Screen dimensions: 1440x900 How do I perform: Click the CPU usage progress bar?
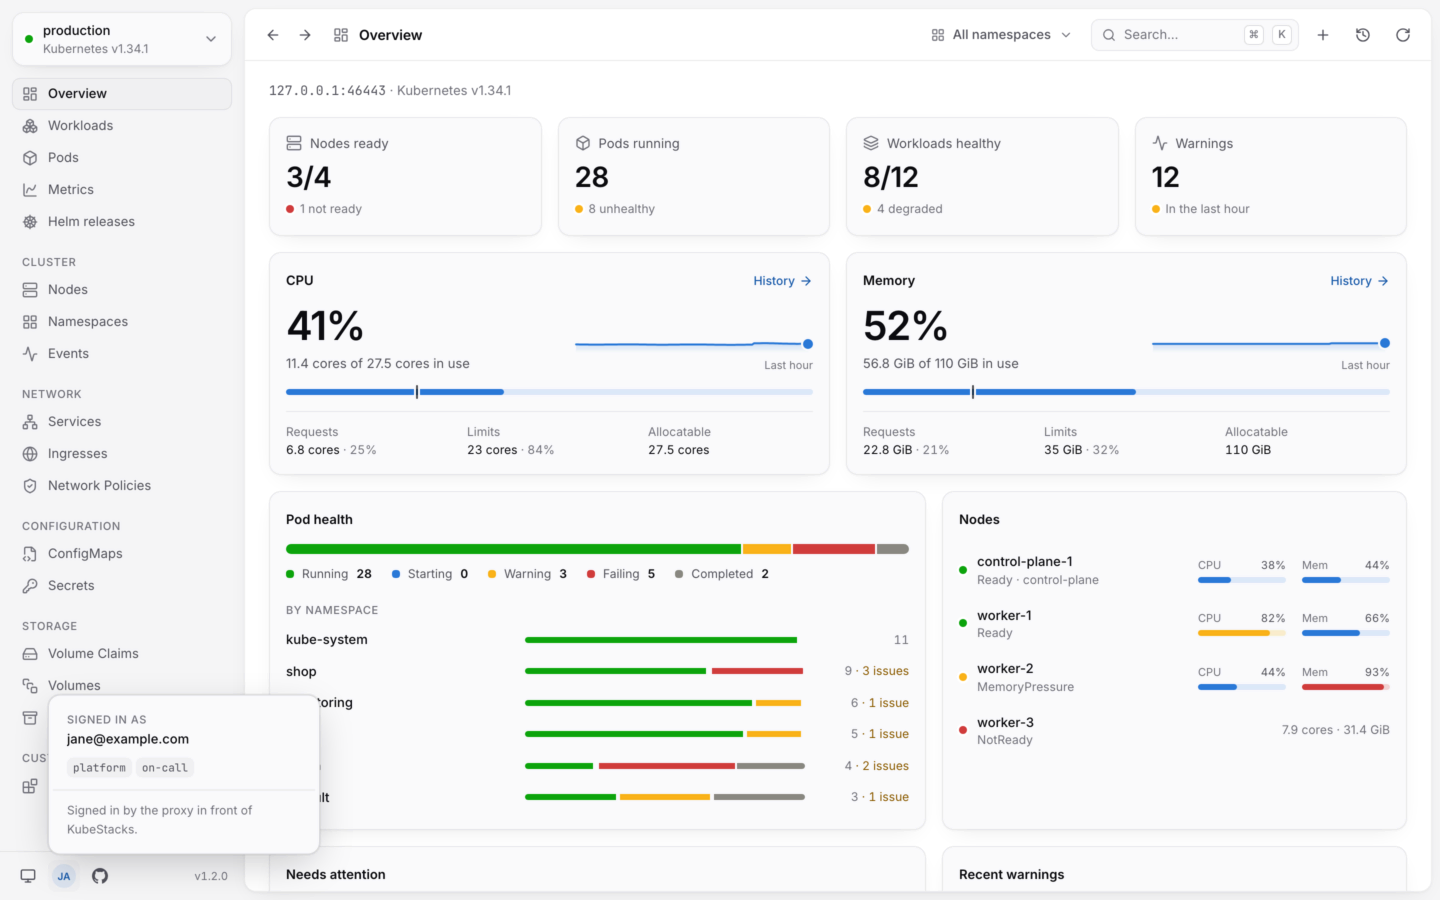549,392
